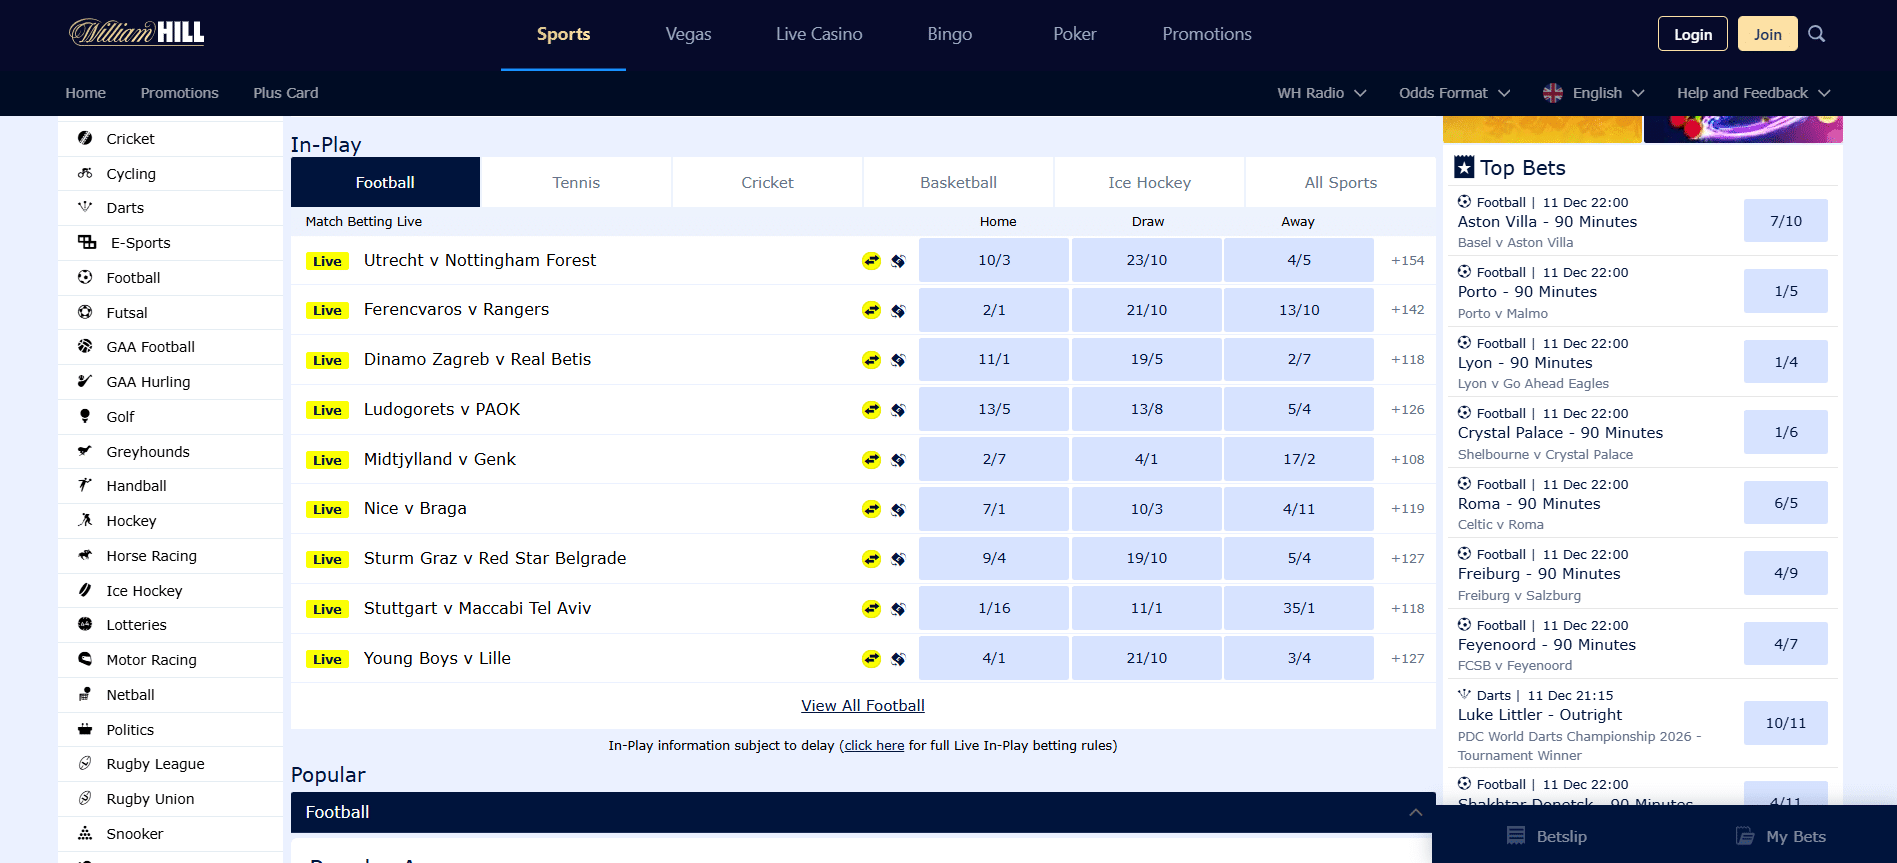Click the Football sidebar icon

pos(85,277)
